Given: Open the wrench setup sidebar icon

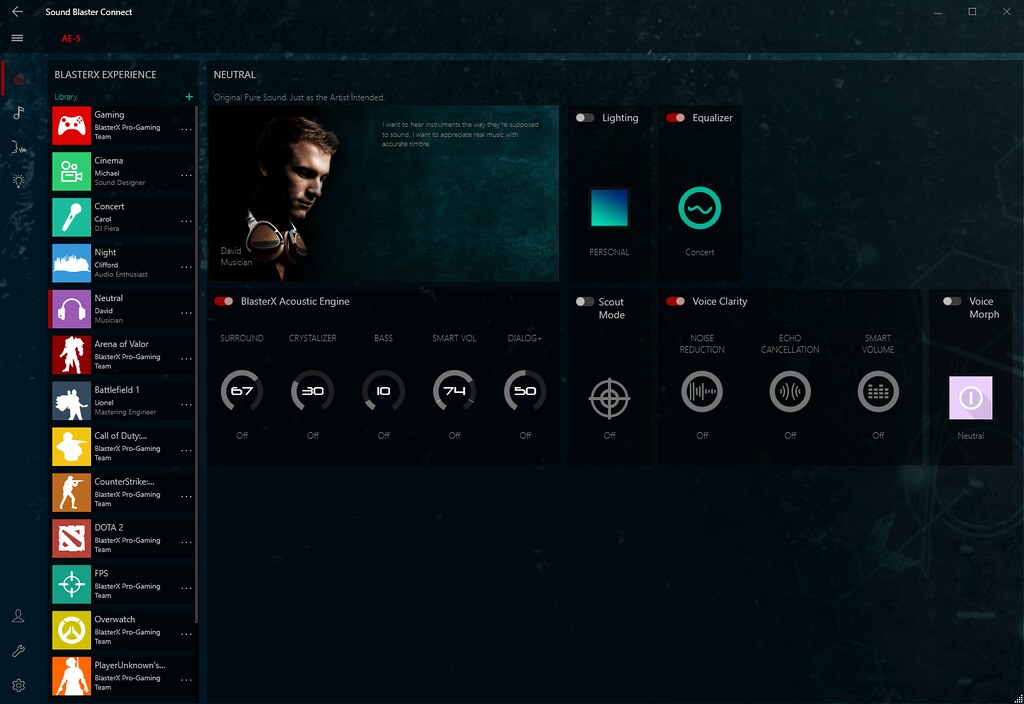Looking at the screenshot, I should tap(18, 650).
